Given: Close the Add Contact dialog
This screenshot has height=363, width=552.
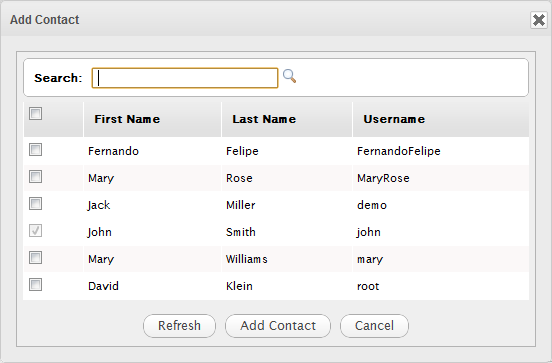Looking at the screenshot, I should pos(539,20).
